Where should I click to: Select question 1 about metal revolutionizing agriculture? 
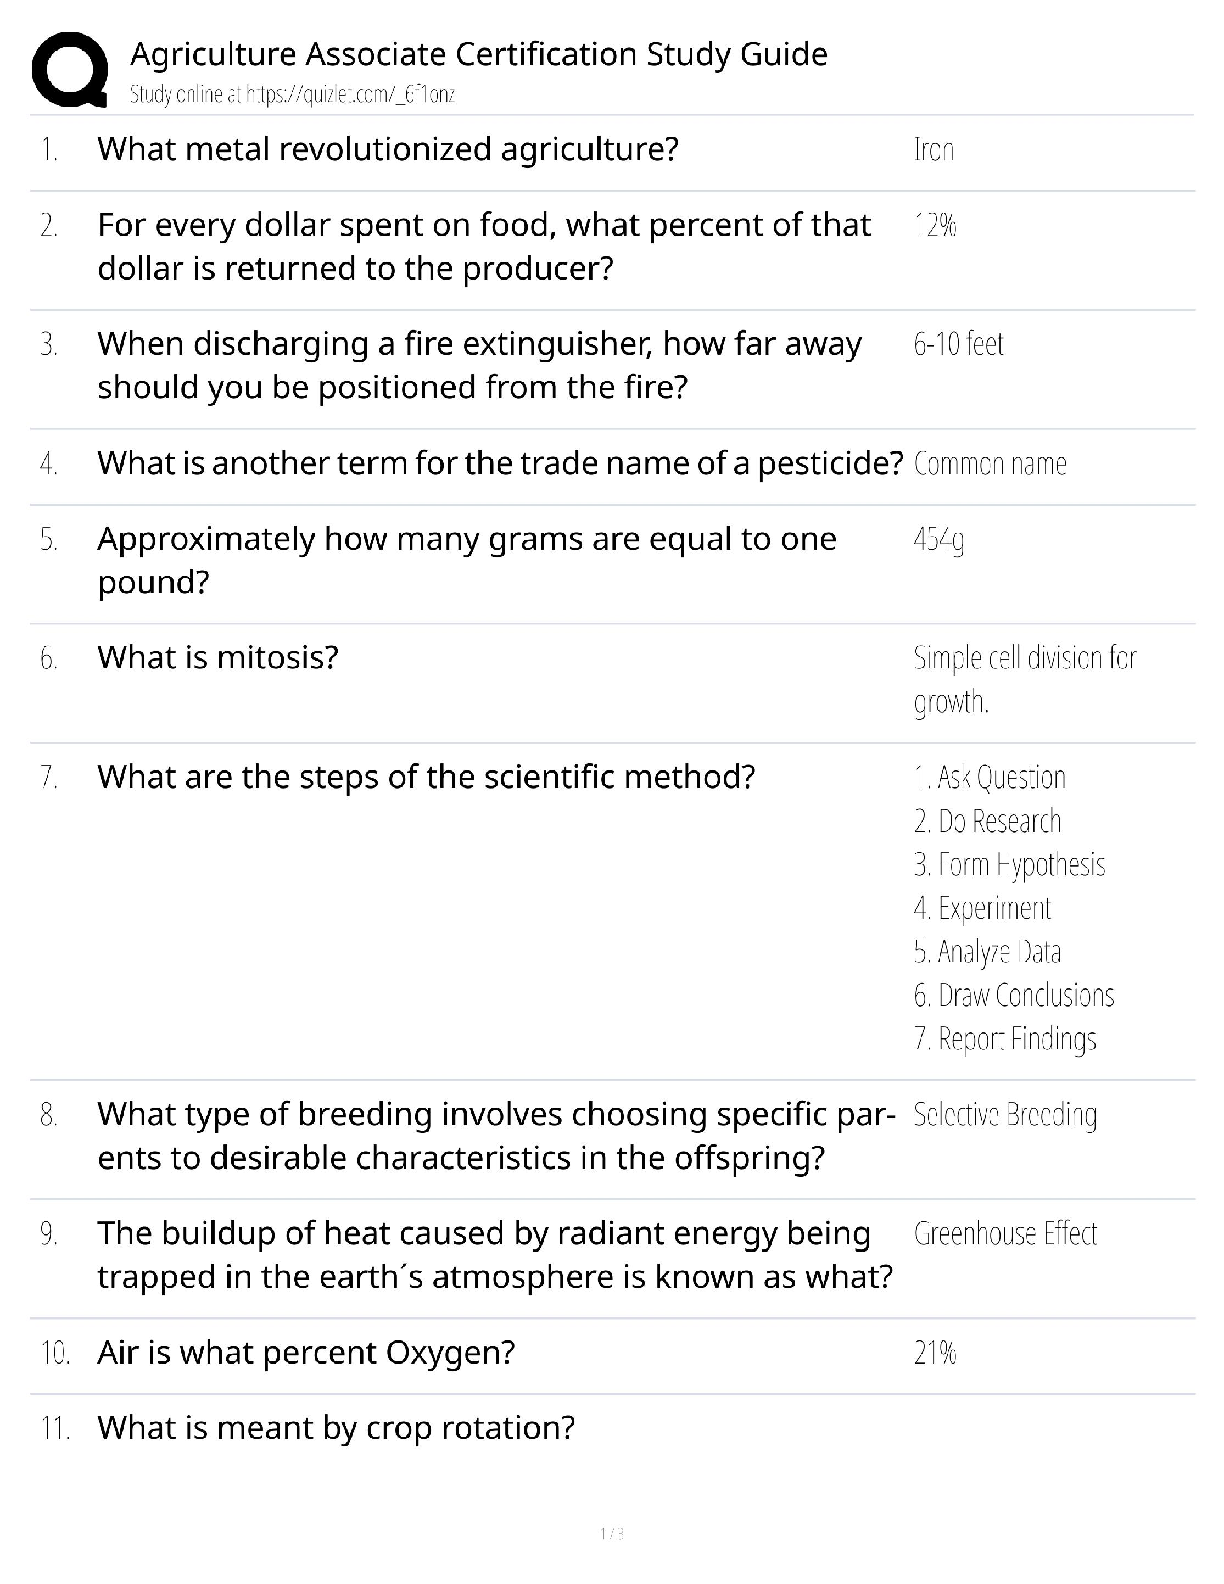387,149
